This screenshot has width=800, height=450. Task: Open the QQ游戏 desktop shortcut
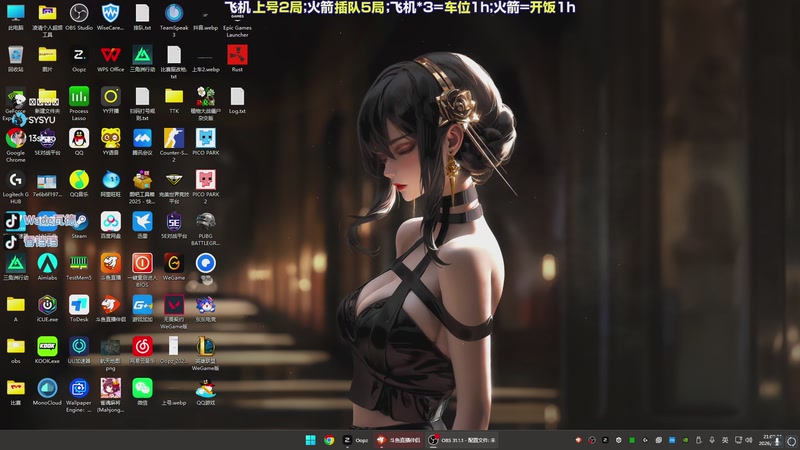pyautogui.click(x=205, y=391)
